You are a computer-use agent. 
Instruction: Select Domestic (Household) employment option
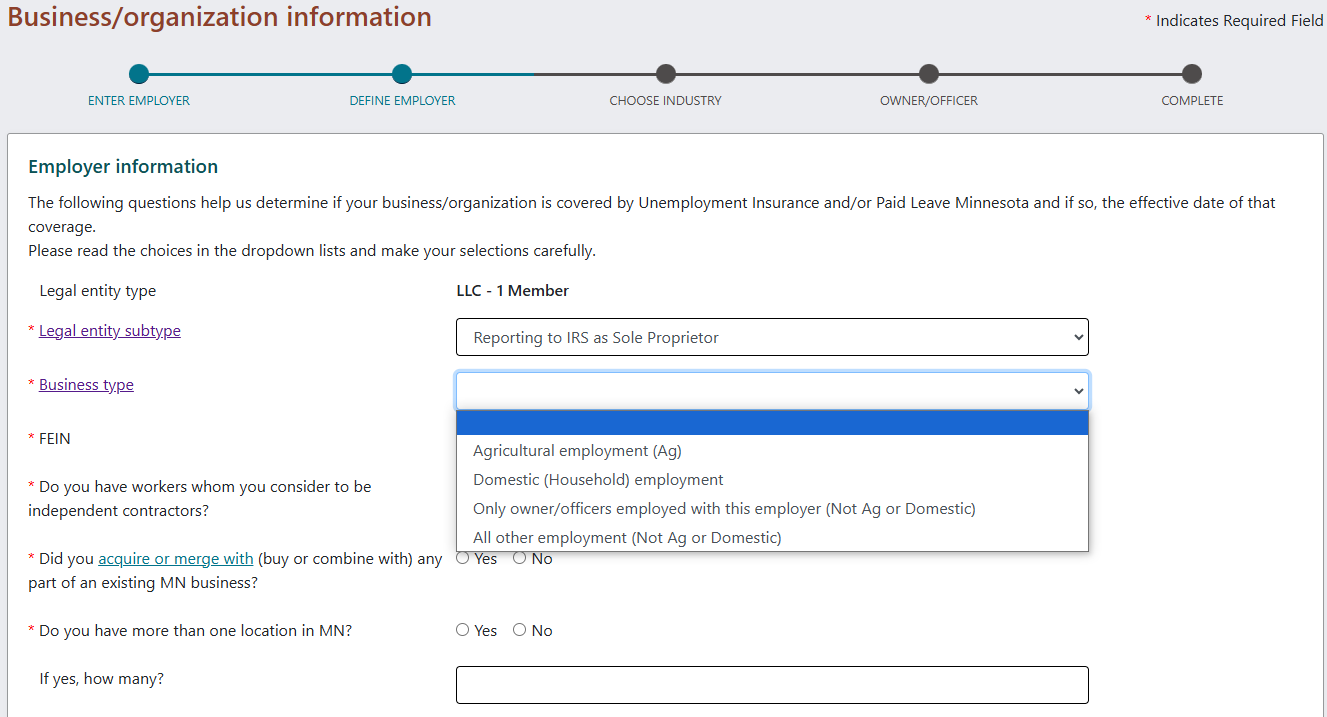click(599, 480)
